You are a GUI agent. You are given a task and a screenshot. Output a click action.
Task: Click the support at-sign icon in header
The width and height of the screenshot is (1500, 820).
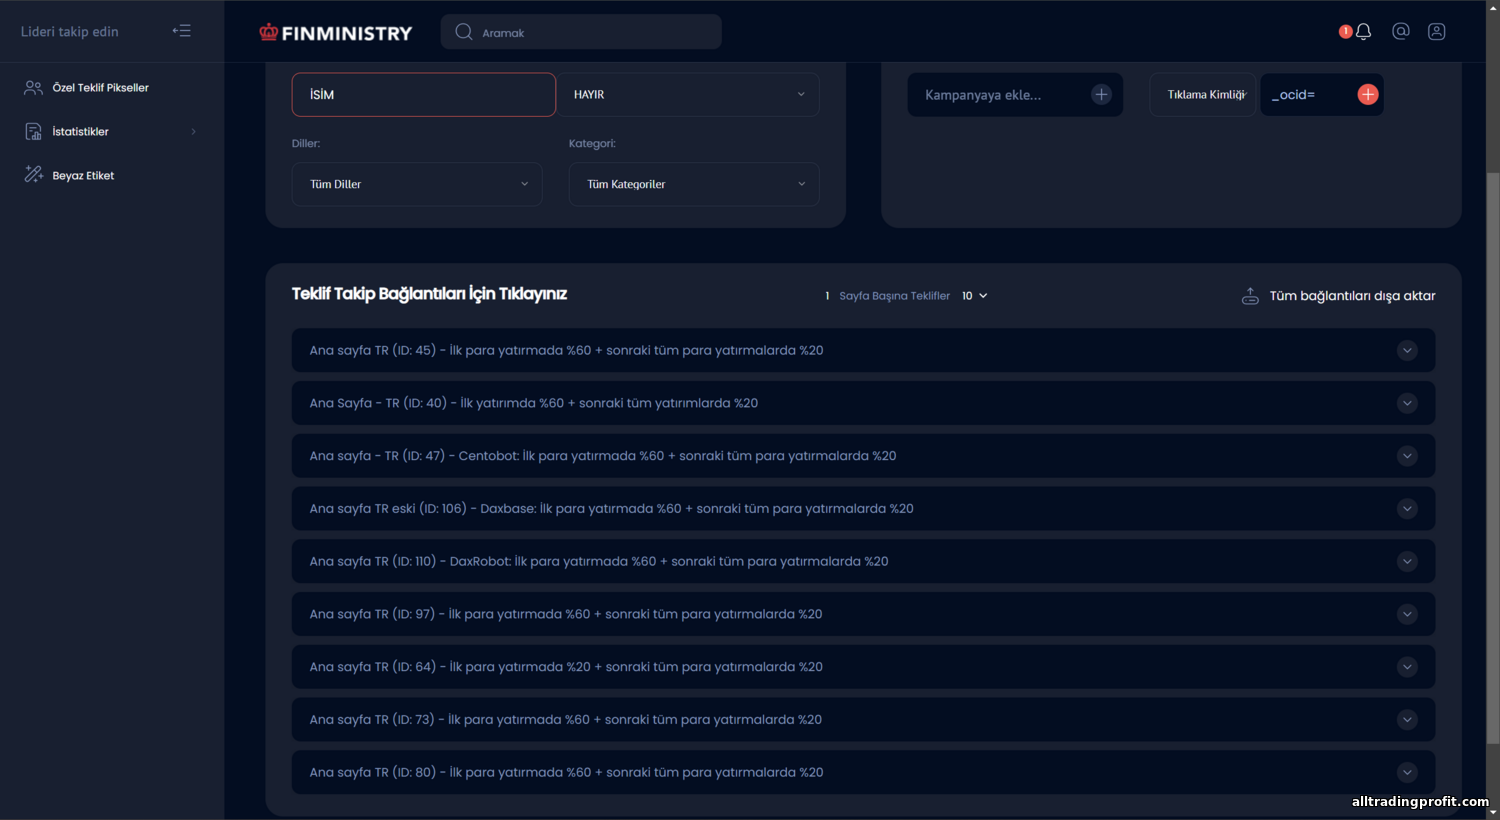1401,32
